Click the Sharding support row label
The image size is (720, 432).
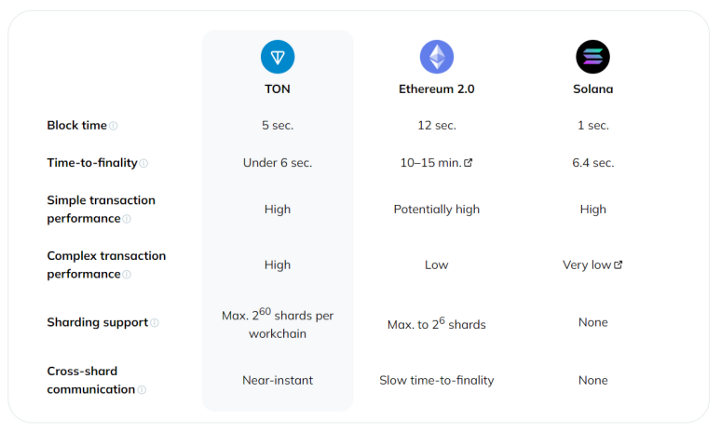[x=97, y=322]
